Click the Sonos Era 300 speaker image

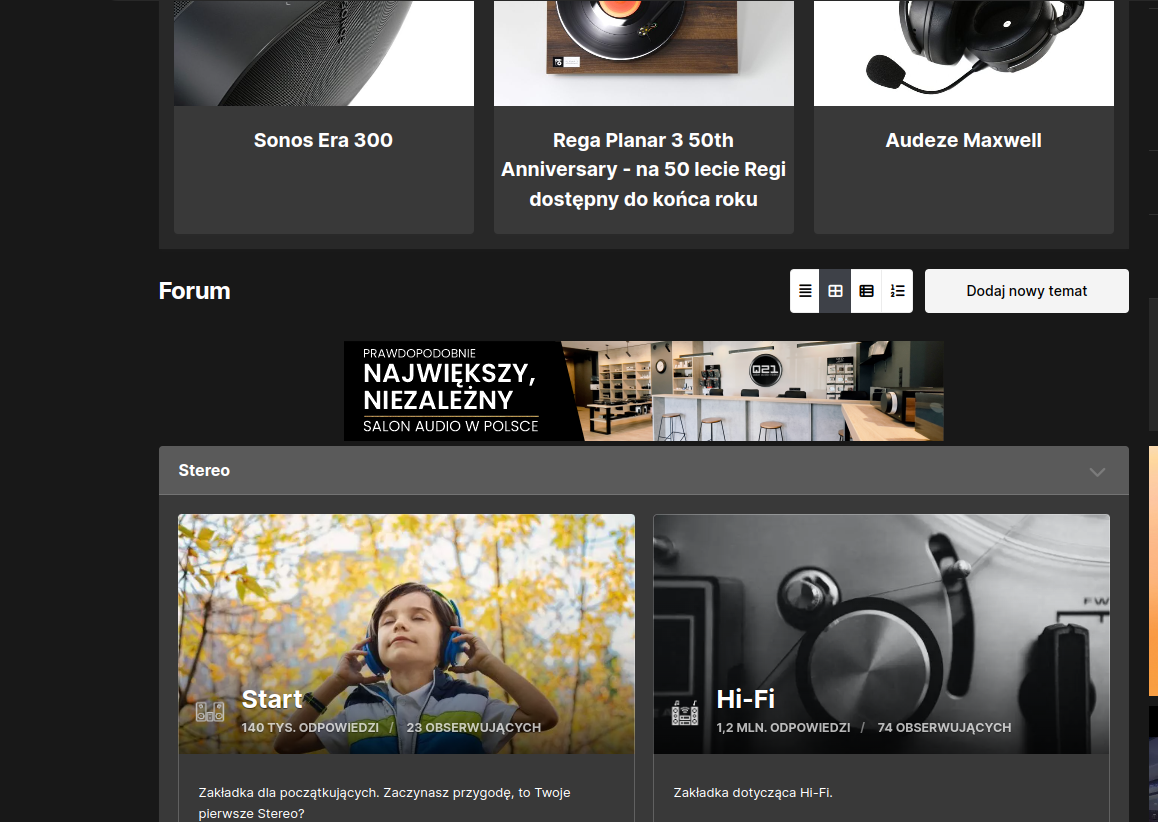click(323, 53)
